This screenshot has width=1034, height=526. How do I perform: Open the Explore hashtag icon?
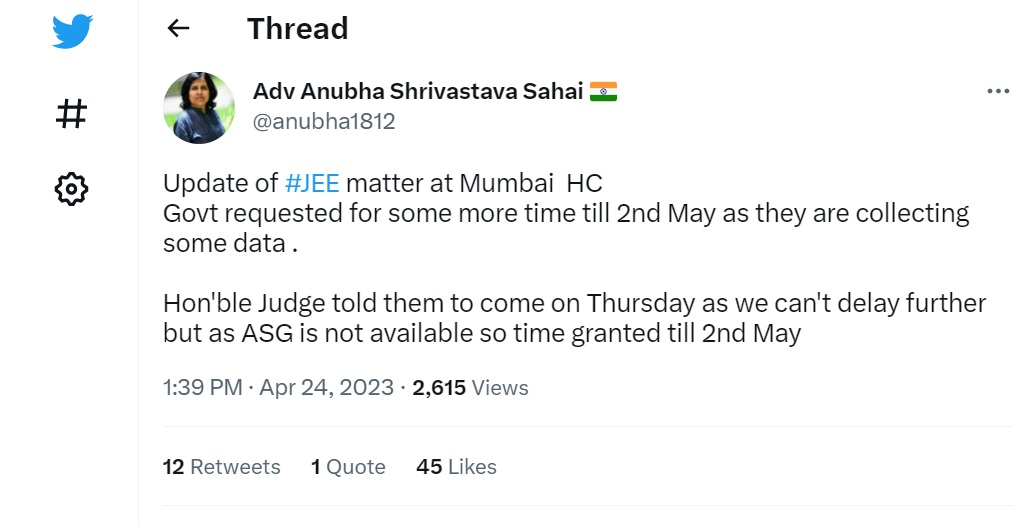72,113
